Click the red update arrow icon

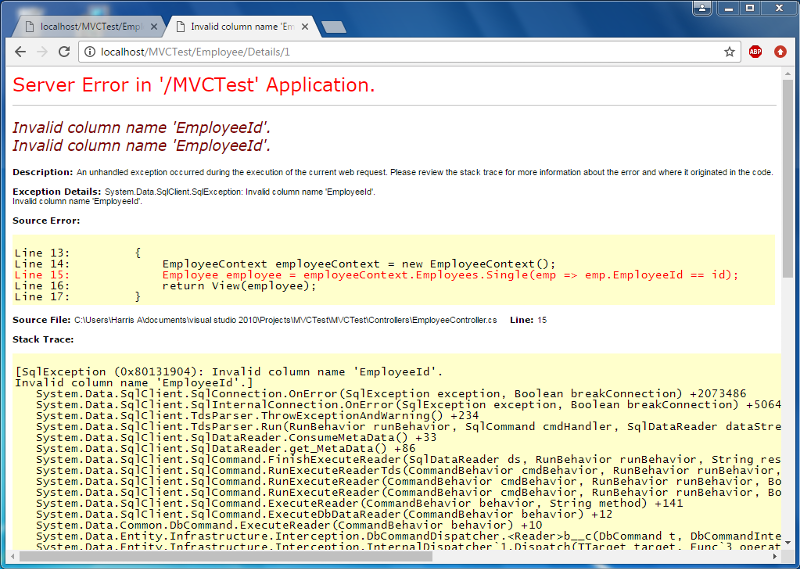pos(780,52)
